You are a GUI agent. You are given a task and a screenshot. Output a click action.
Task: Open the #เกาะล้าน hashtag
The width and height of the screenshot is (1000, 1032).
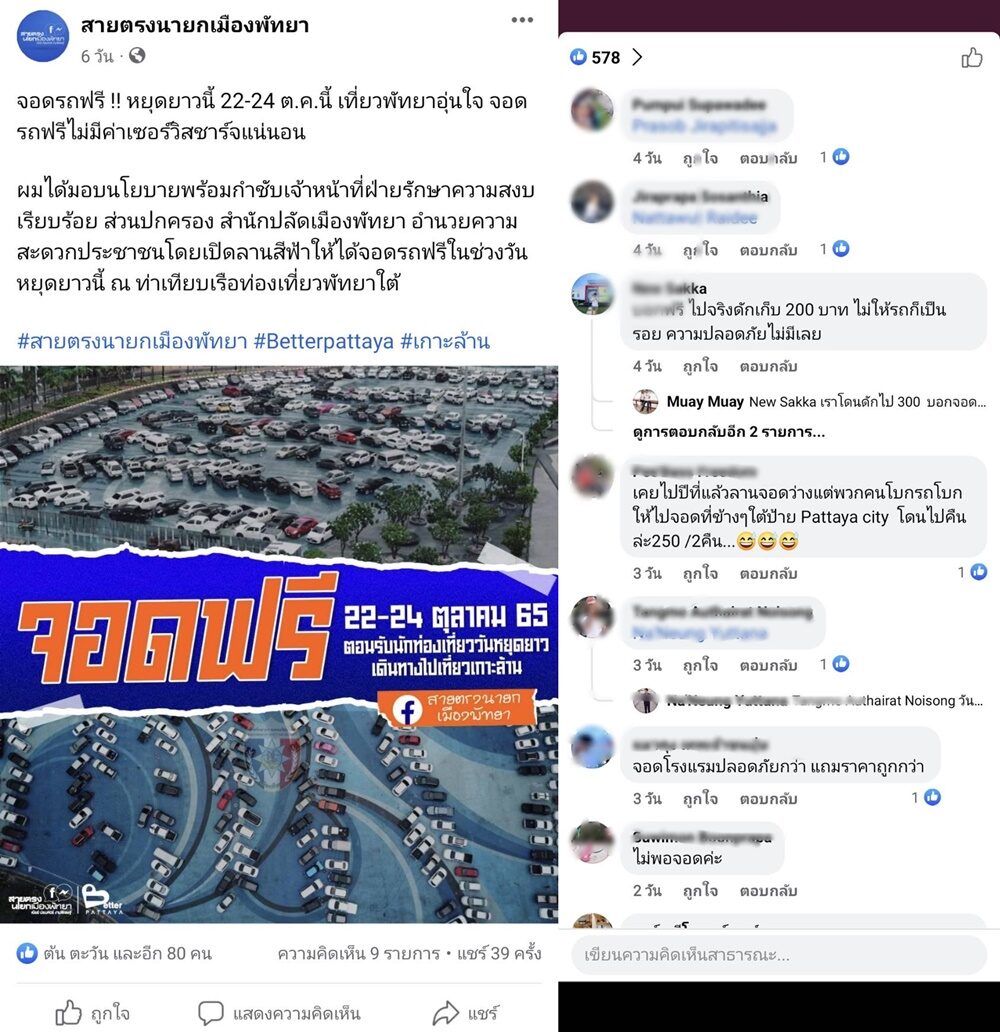click(x=445, y=341)
